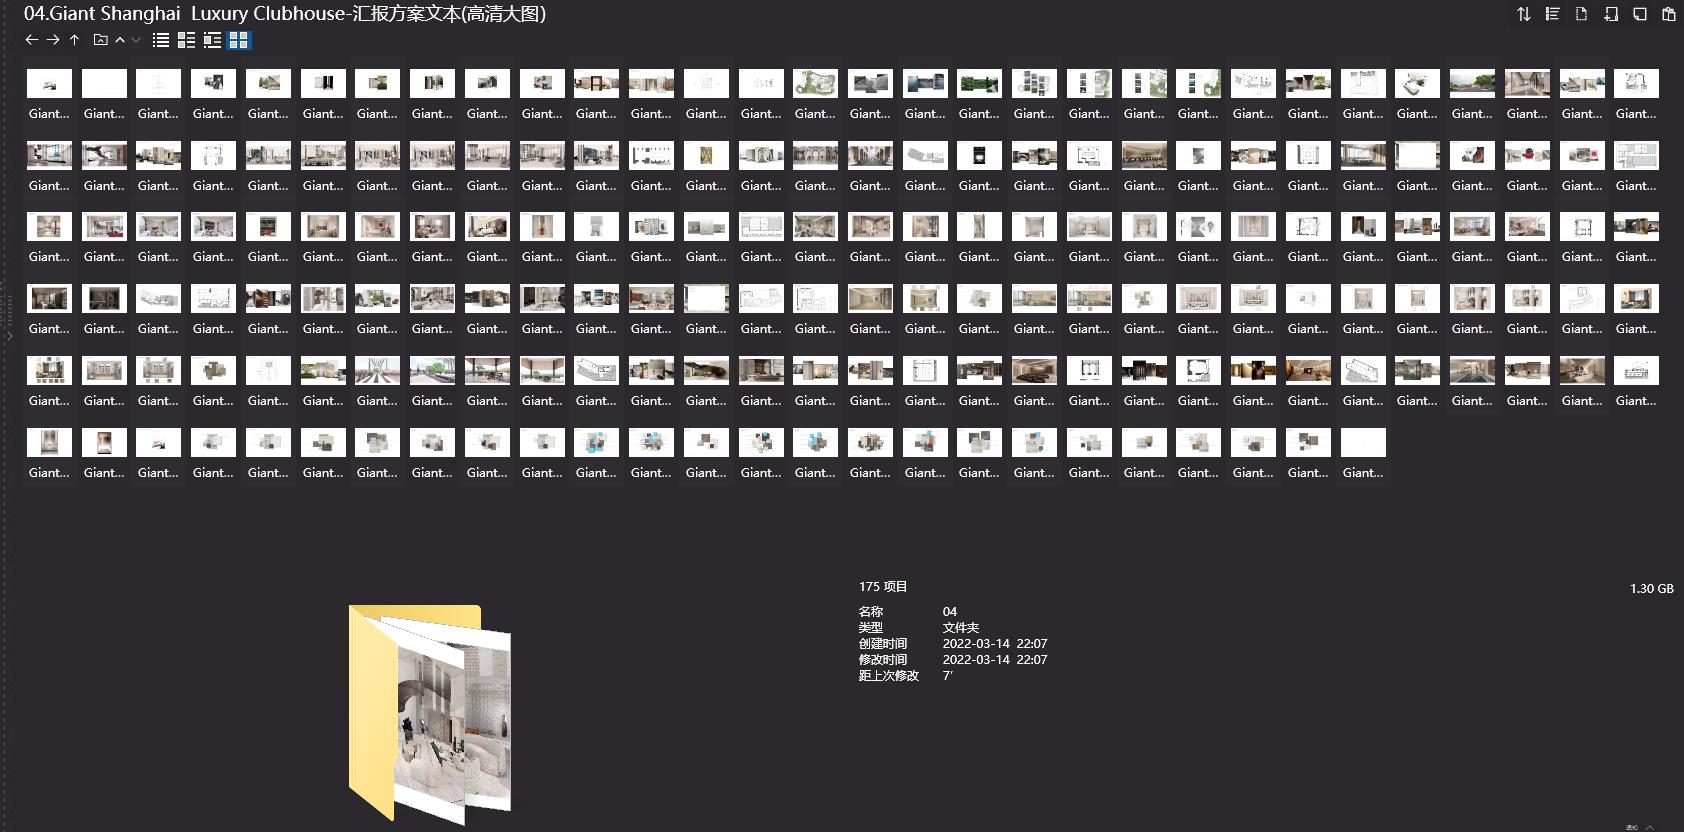1684x832 pixels.
Task: Go forward with the right arrow
Action: click(53, 40)
